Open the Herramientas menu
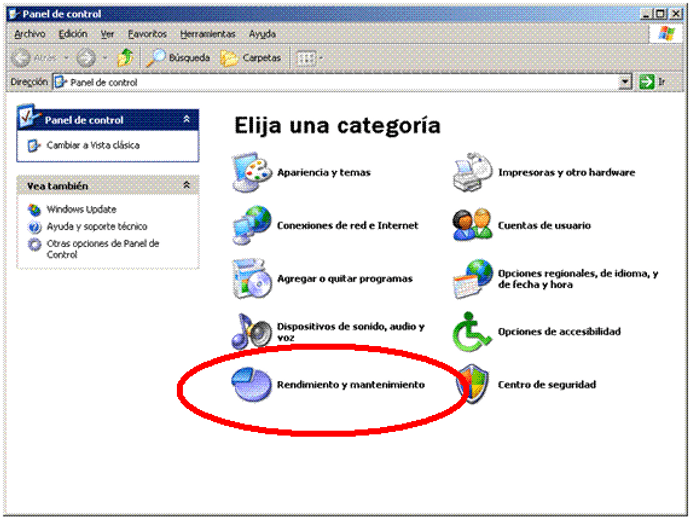This screenshot has height=518, width=690. point(208,34)
